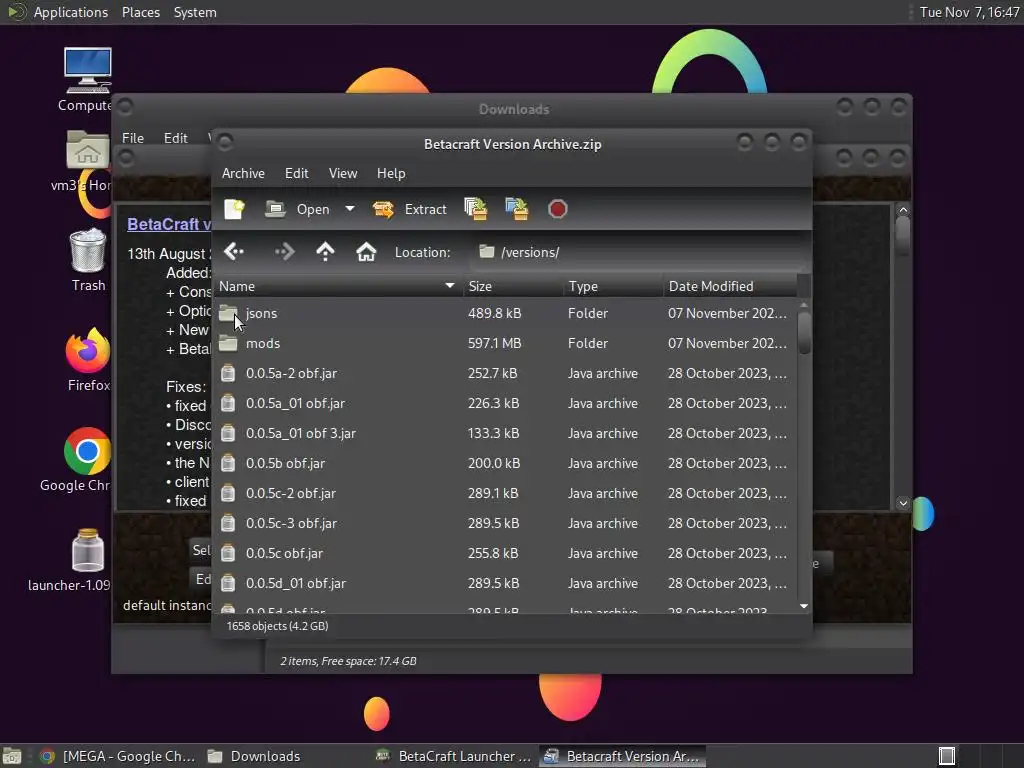Go to archive home location

click(366, 251)
